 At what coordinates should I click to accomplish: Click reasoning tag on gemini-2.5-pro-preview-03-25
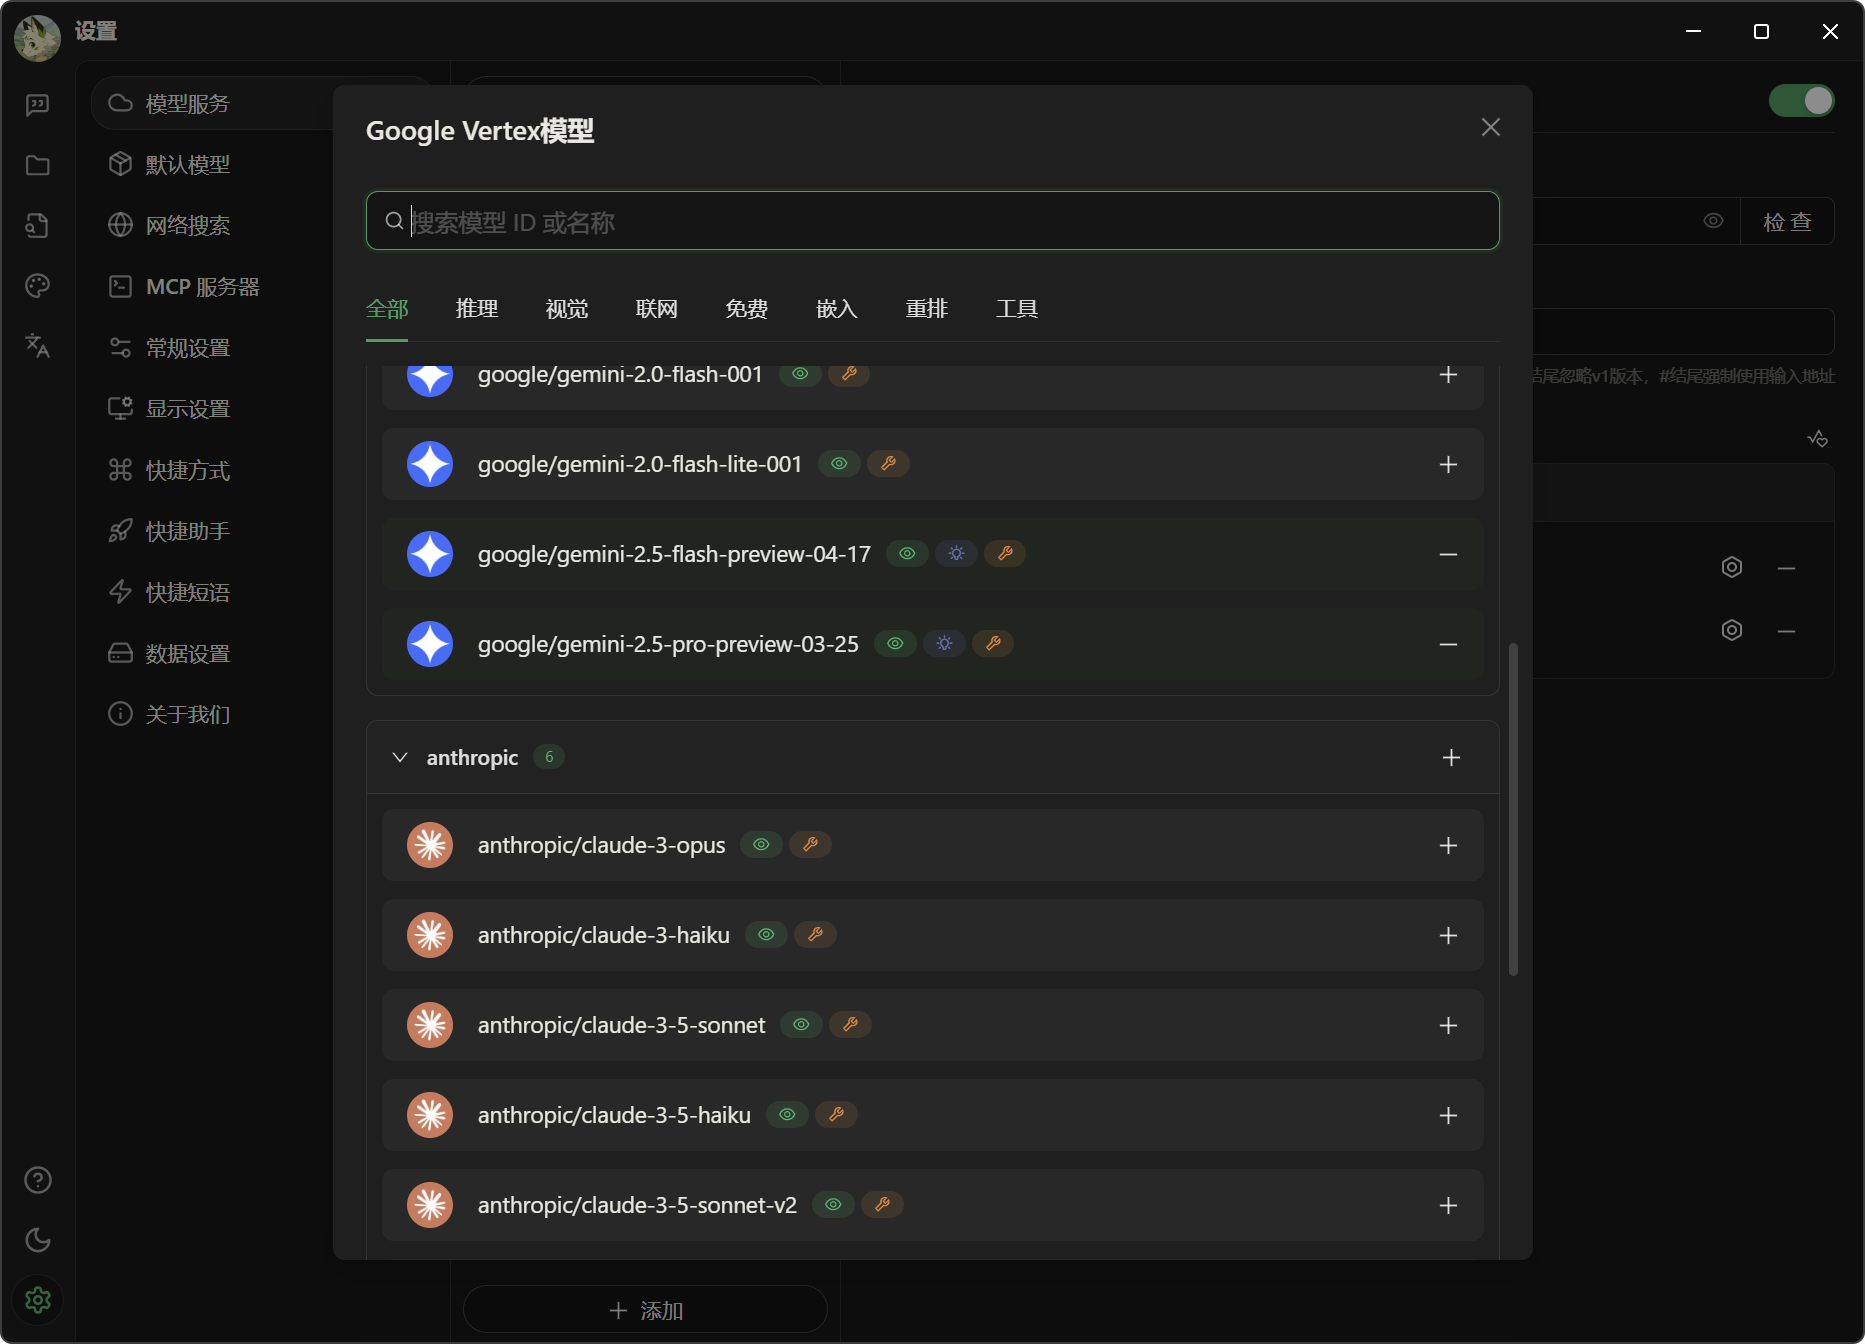click(x=944, y=644)
